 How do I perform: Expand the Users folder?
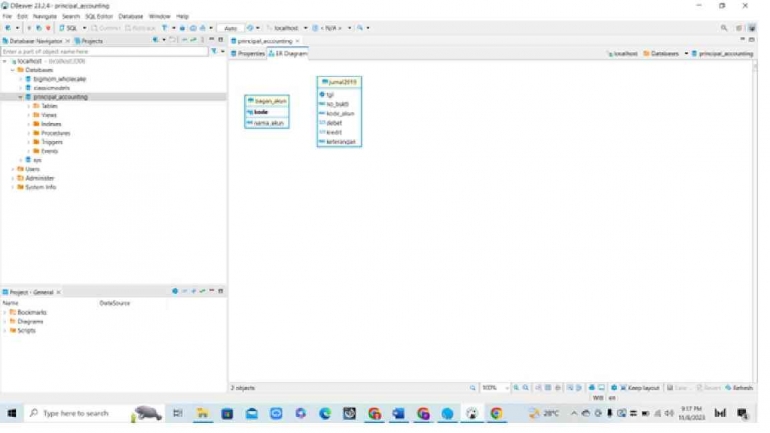click(13, 169)
